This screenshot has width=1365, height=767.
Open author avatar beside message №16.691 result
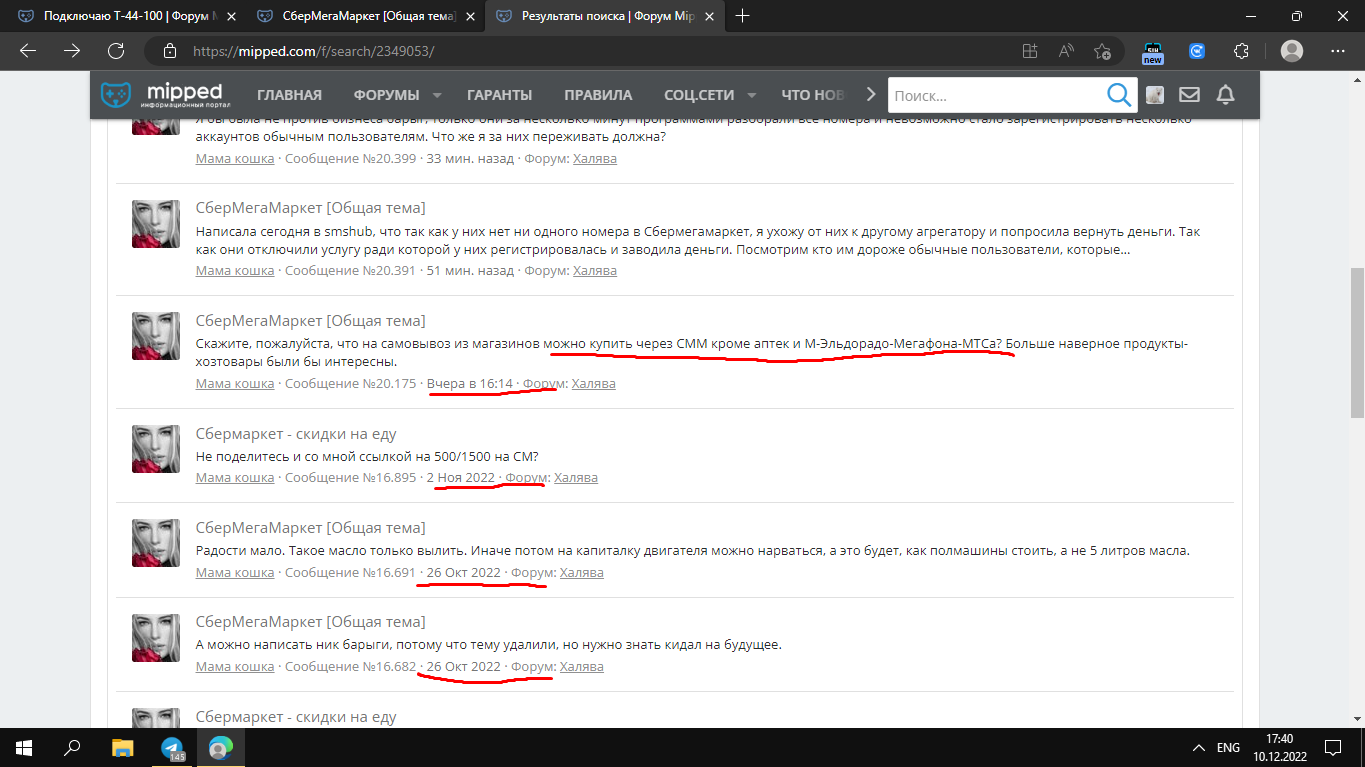pyautogui.click(x=155, y=543)
